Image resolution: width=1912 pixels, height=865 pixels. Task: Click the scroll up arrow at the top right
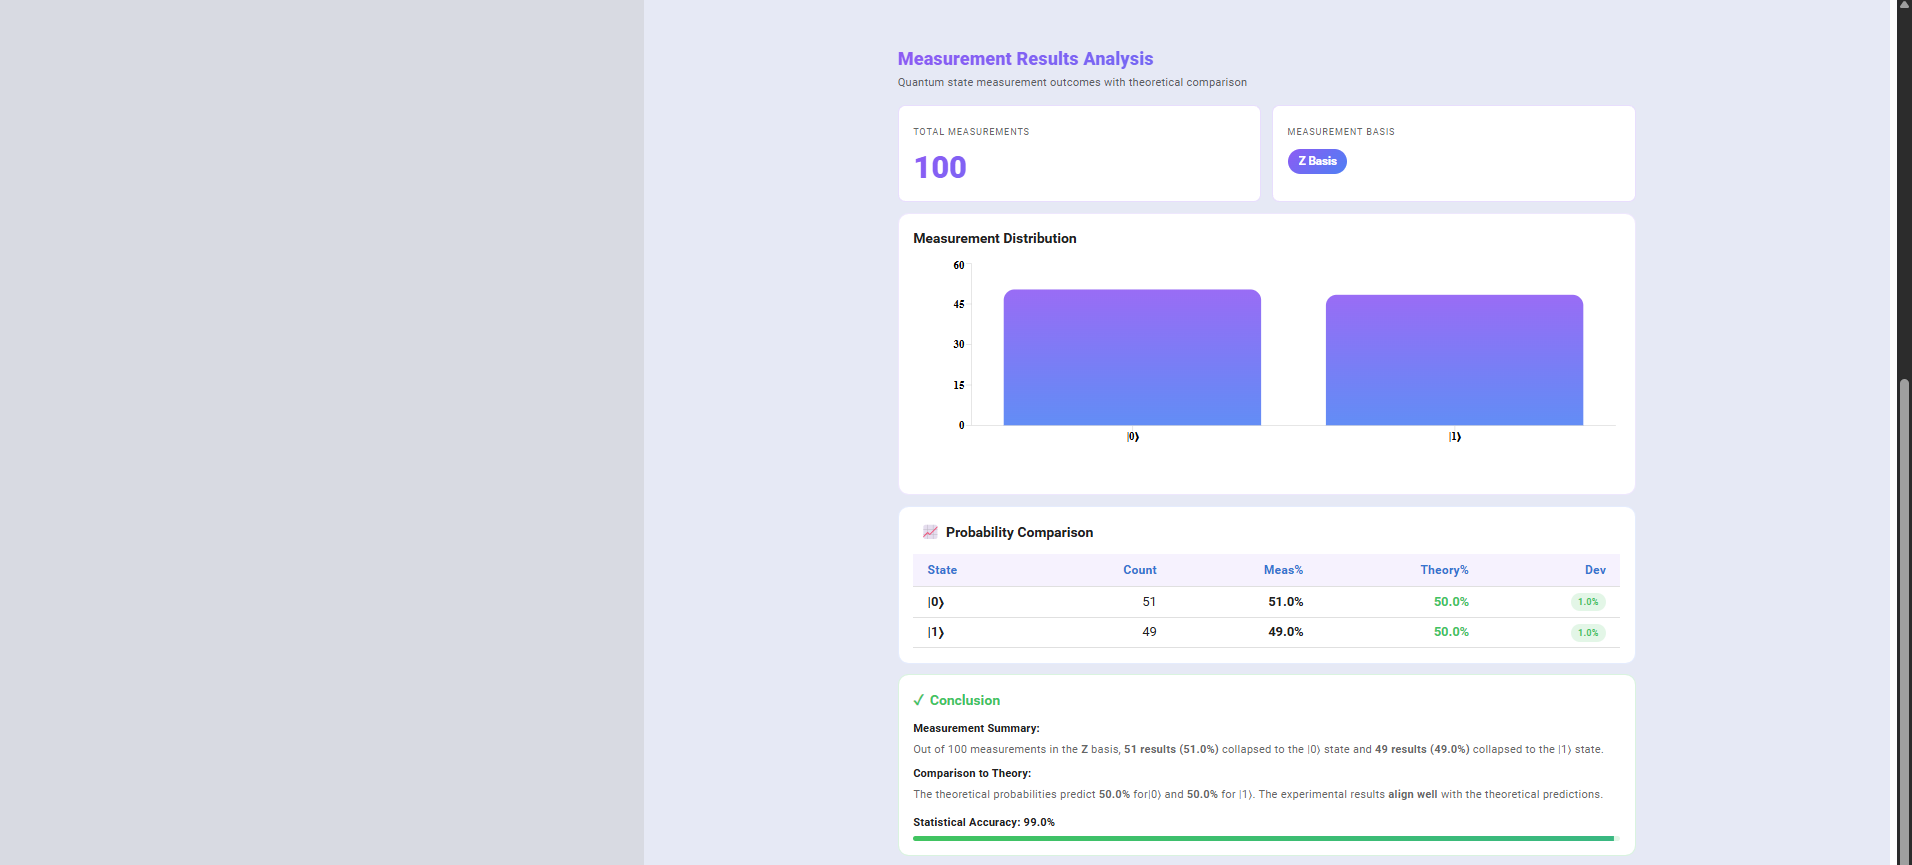[1904, 5]
